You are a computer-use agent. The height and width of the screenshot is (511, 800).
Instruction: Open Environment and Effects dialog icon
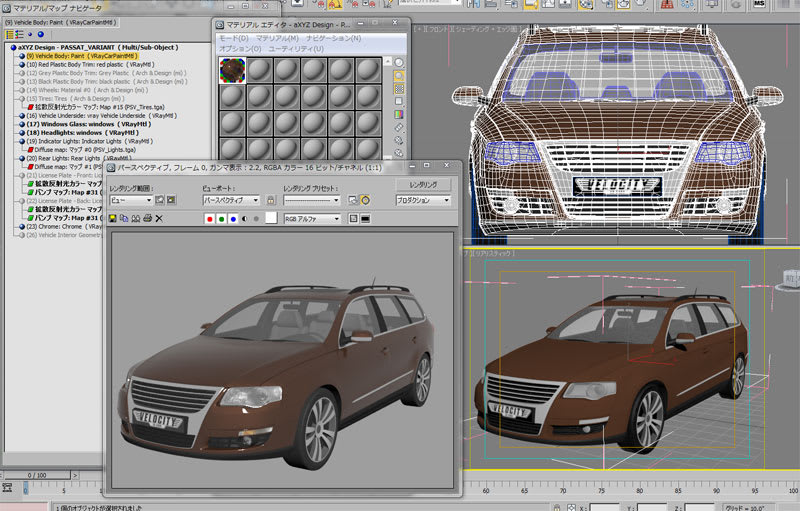[x=365, y=200]
